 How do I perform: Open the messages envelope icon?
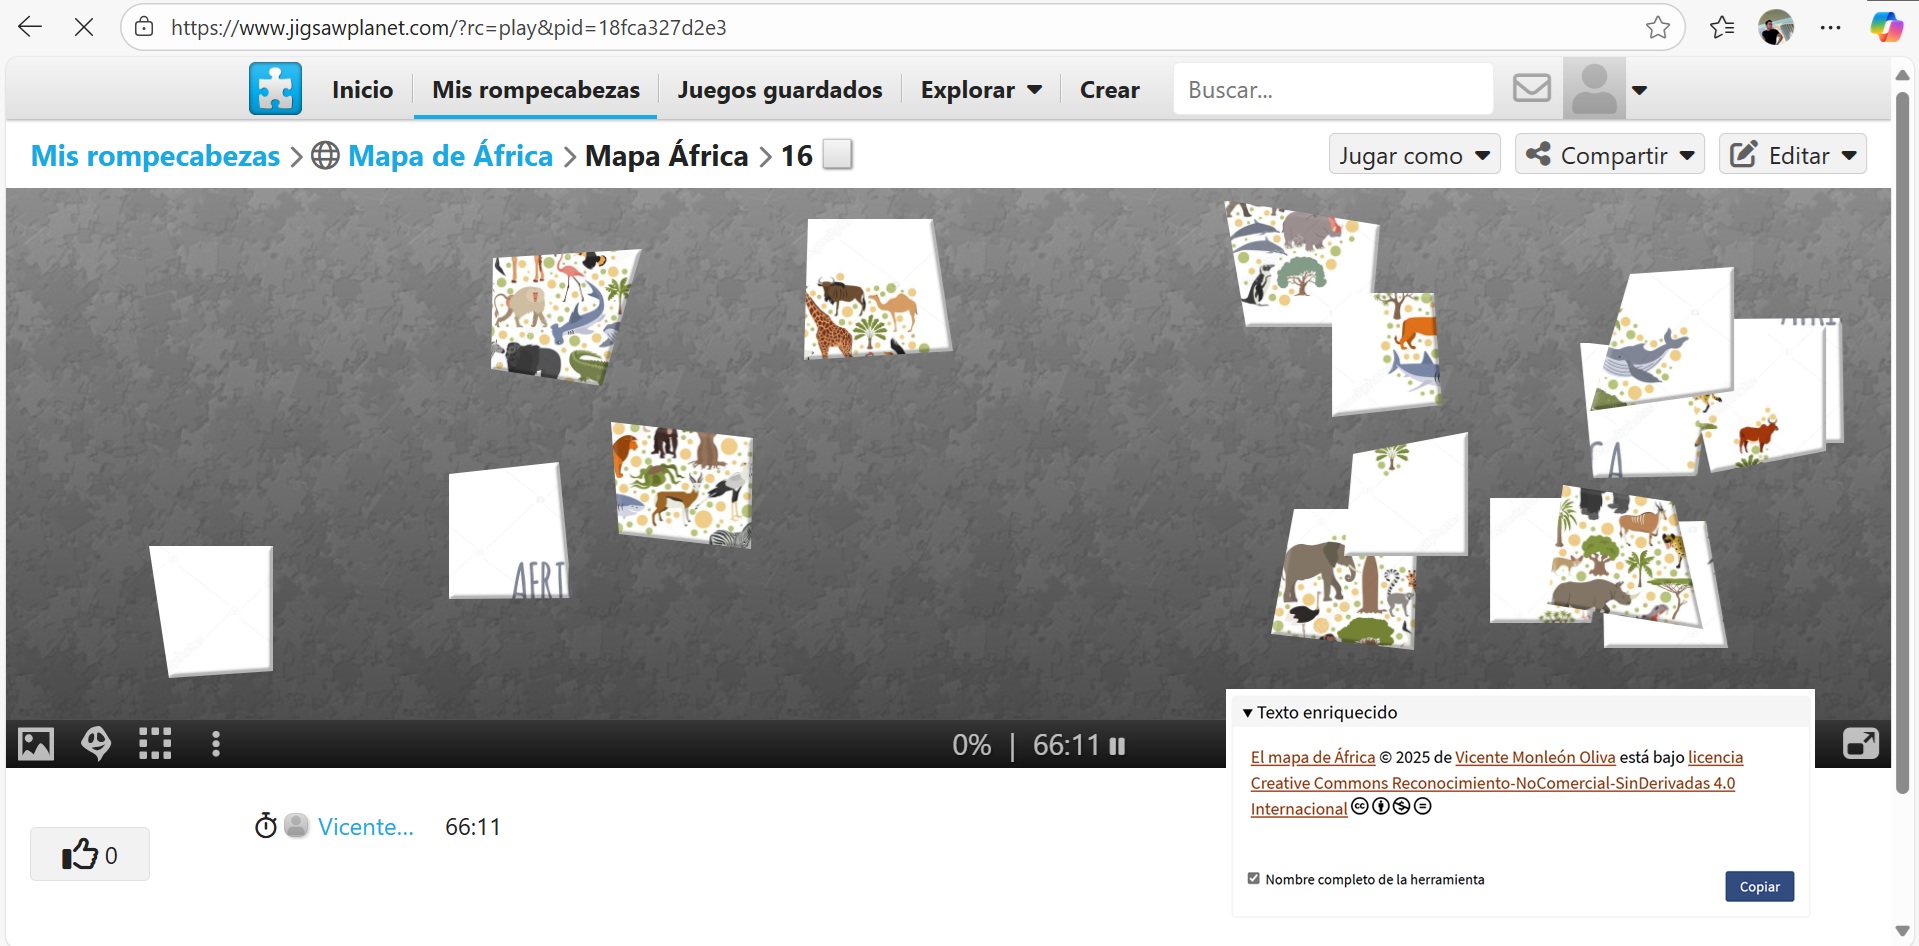coord(1531,88)
